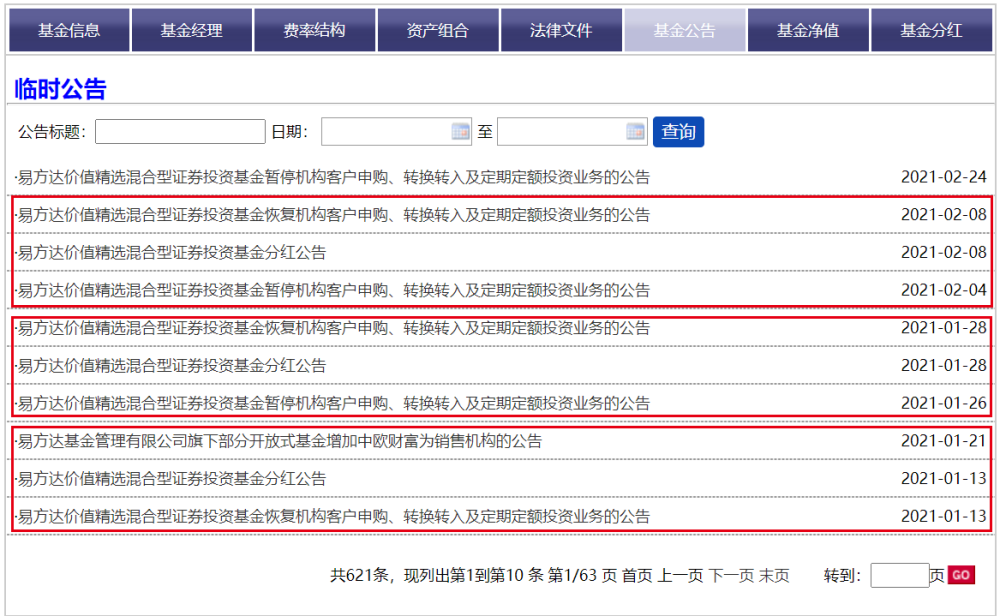Jump to 末页 last page
Viewport: 1000px width, 616px height.
coord(774,575)
